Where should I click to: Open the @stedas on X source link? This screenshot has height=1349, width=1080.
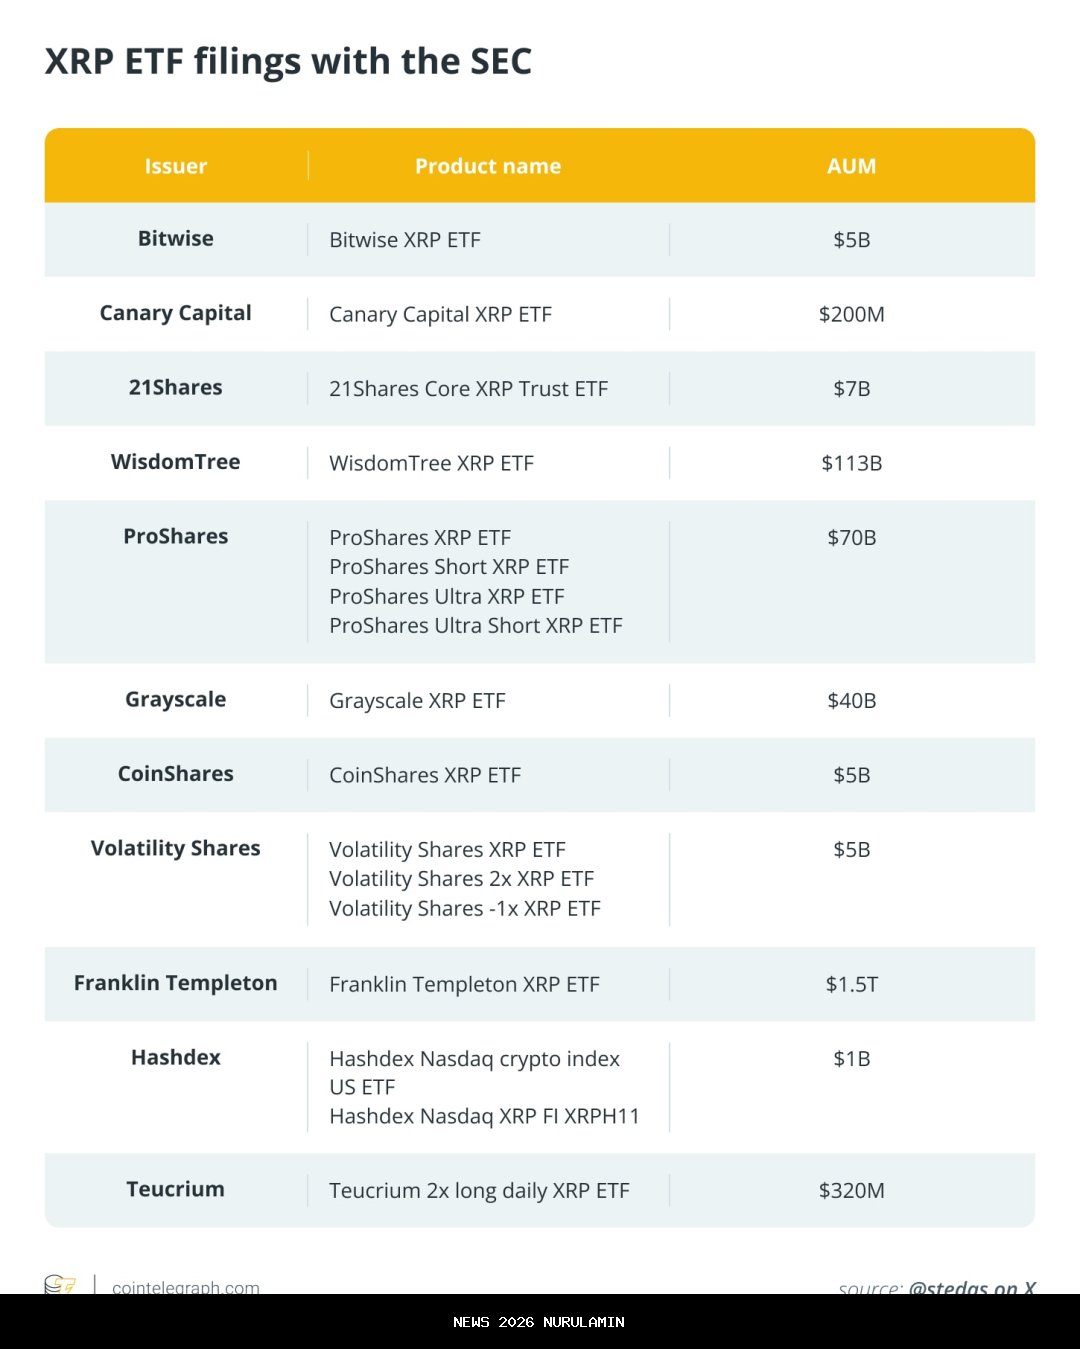click(971, 1287)
